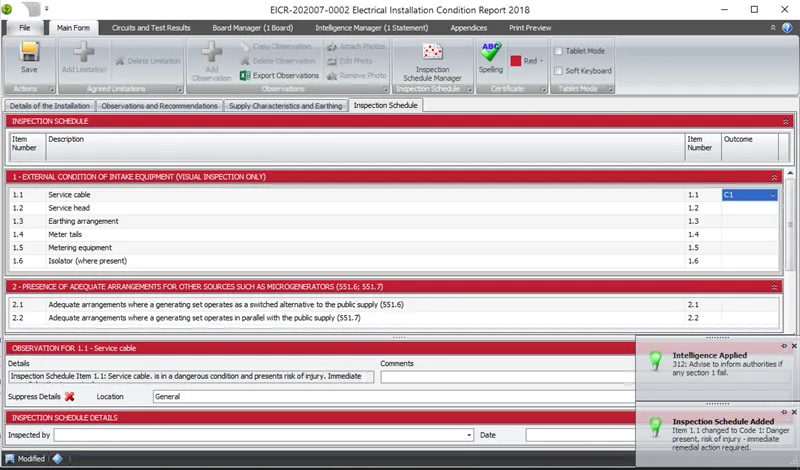Collapse section 2 Presence of Adequate Arrangements
The height and width of the screenshot is (470, 800).
coord(774,287)
